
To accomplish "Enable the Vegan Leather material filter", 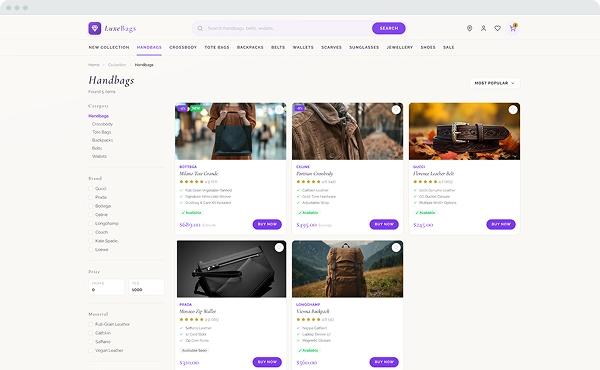I will (x=91, y=350).
